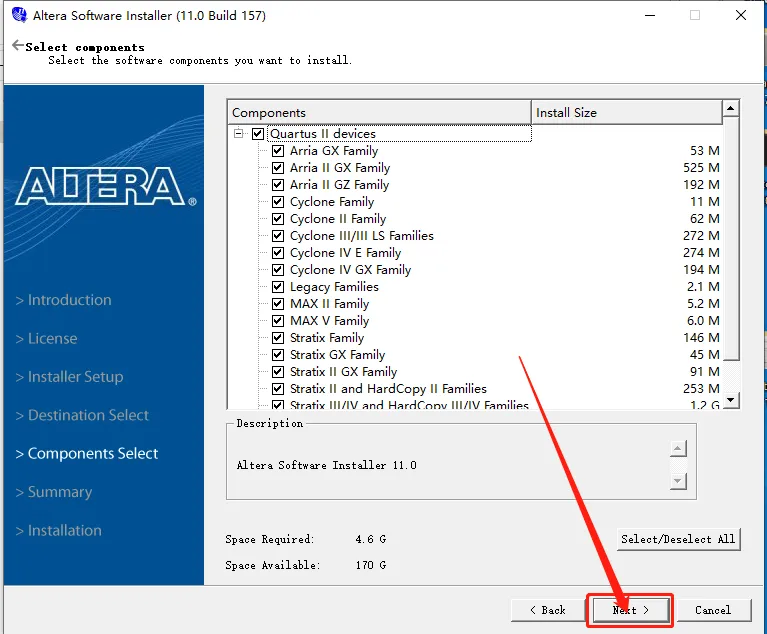
Task: Click the 525 M install size value
Action: (701, 168)
